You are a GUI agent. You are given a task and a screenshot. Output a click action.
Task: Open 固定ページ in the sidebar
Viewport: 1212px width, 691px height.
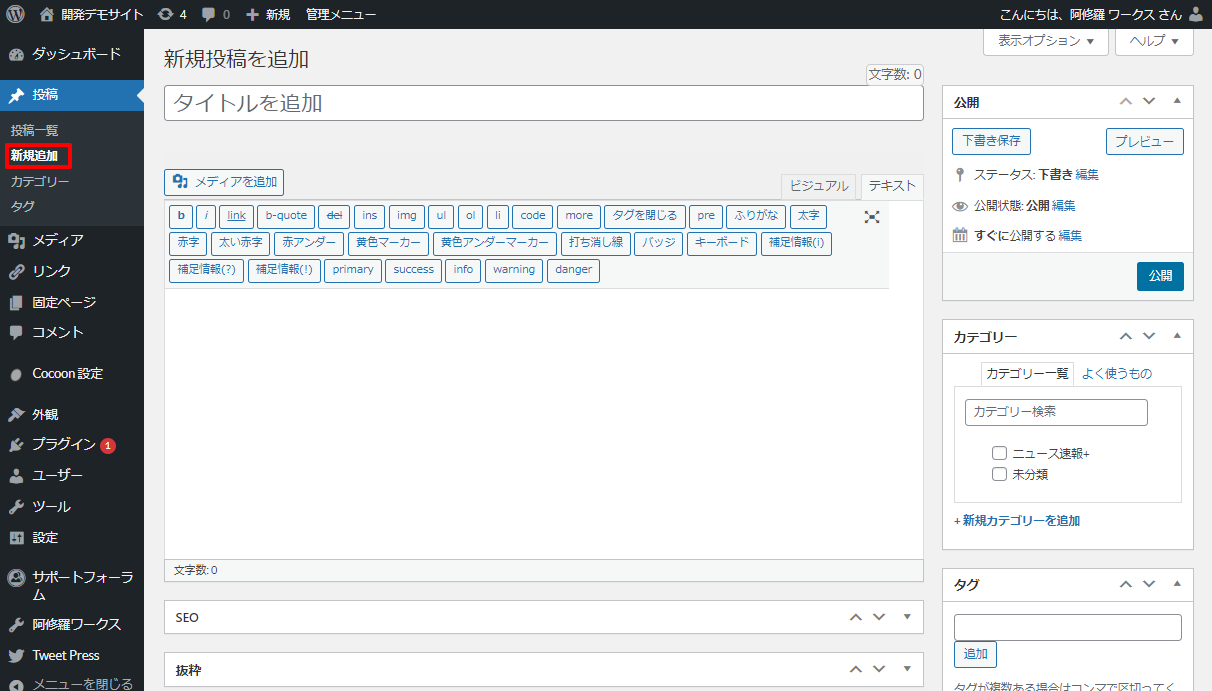click(72, 302)
